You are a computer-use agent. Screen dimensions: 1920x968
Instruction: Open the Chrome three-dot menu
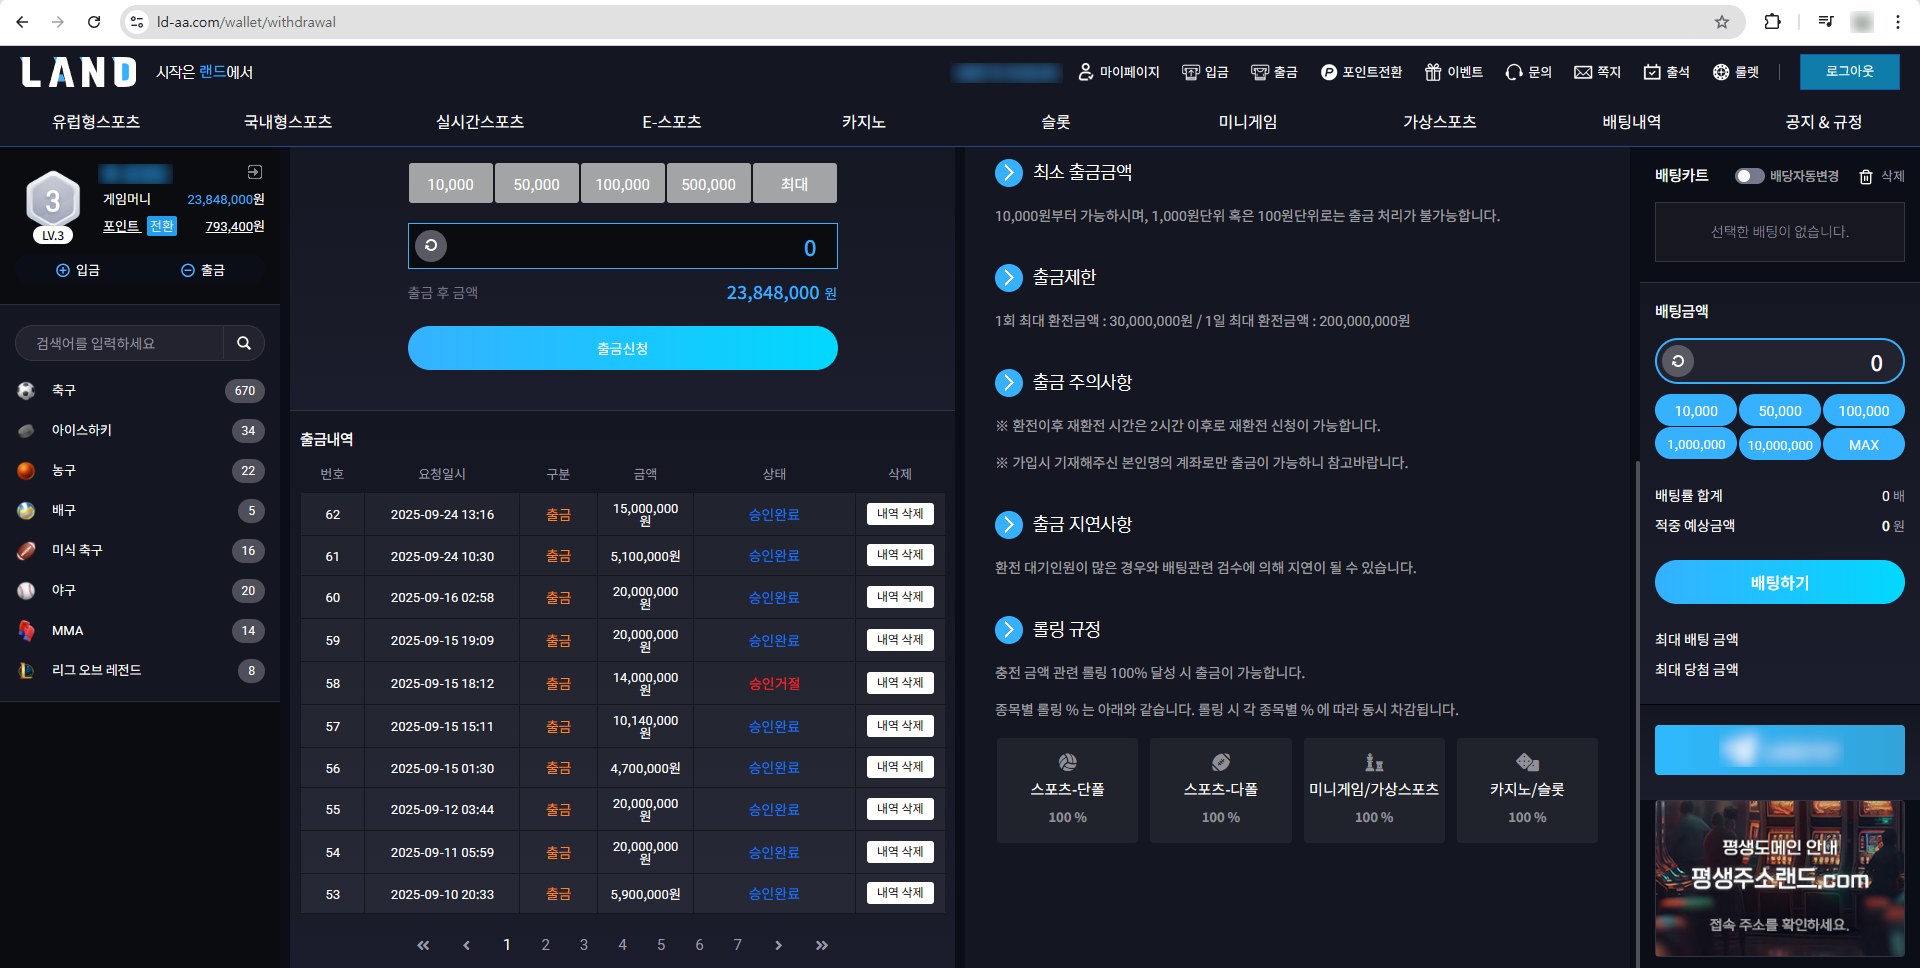coord(1898,22)
